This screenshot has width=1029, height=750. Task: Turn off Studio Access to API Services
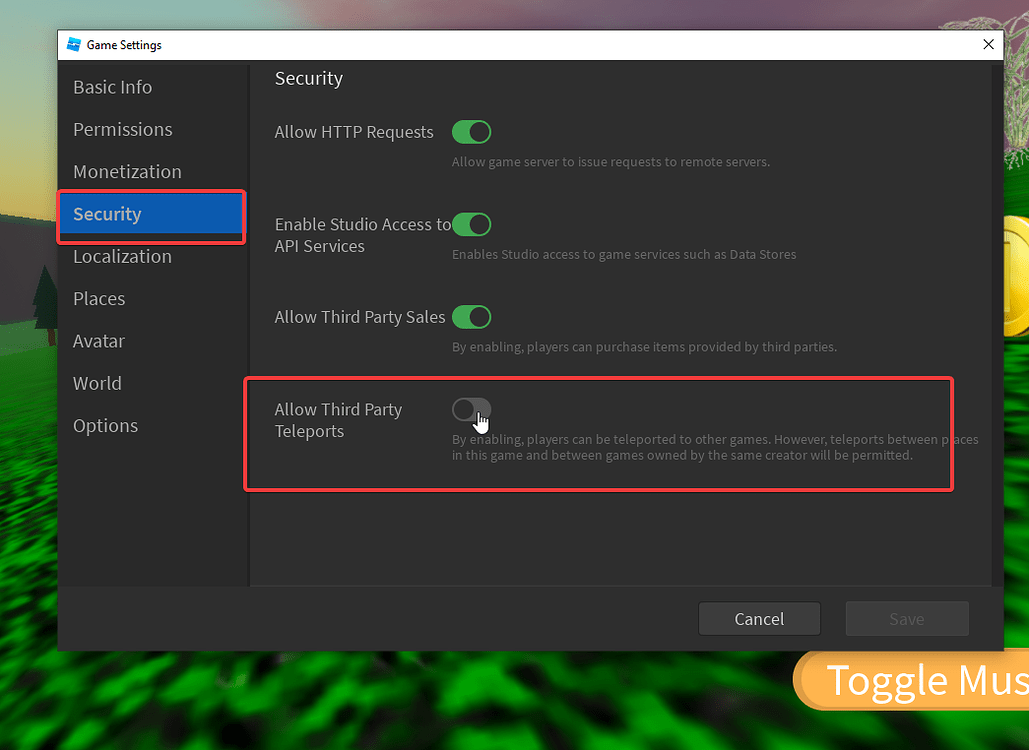click(471, 224)
